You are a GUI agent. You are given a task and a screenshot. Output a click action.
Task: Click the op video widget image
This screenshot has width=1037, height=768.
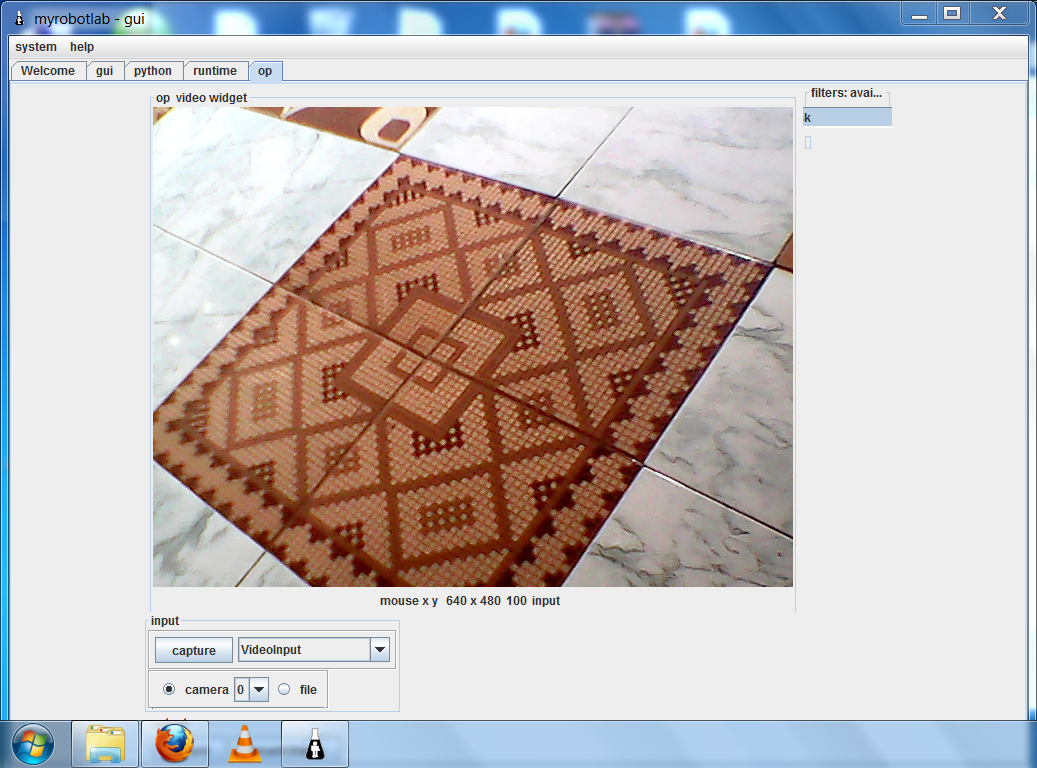click(473, 347)
